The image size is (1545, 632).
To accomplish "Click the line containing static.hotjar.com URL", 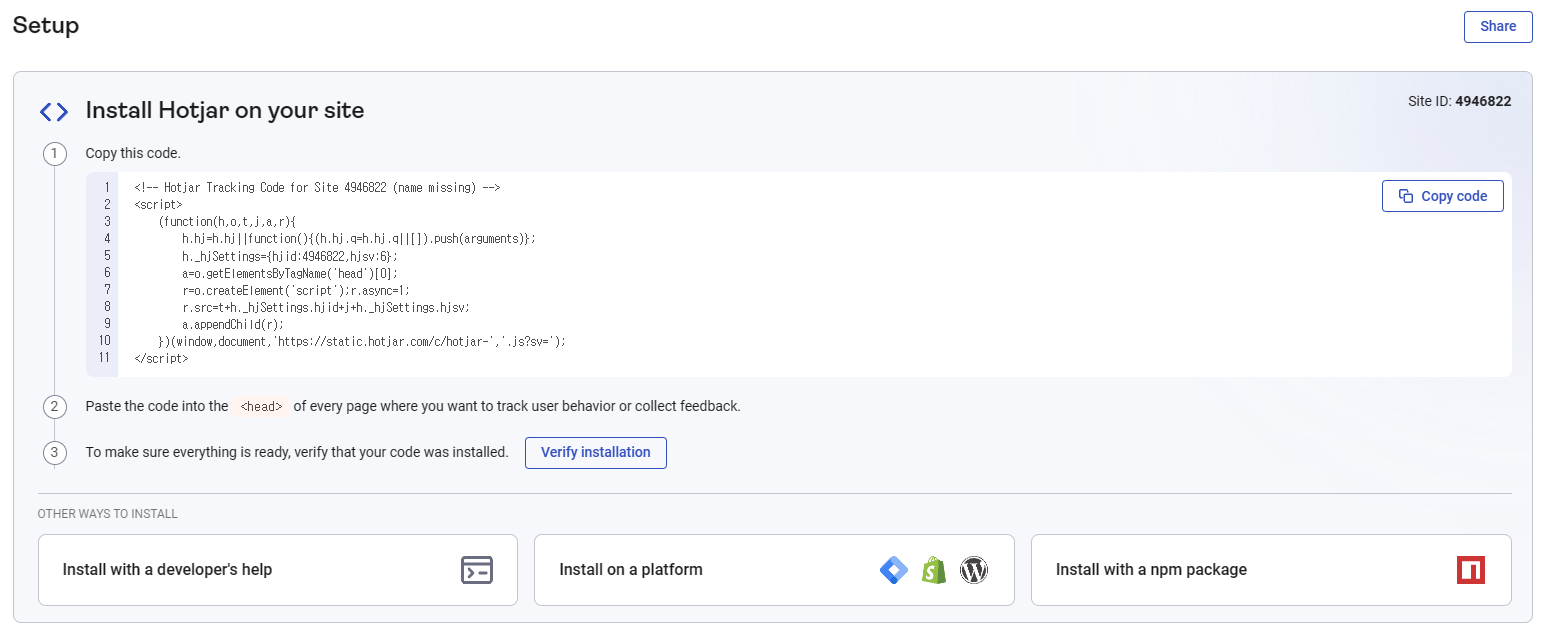I will (362, 340).
